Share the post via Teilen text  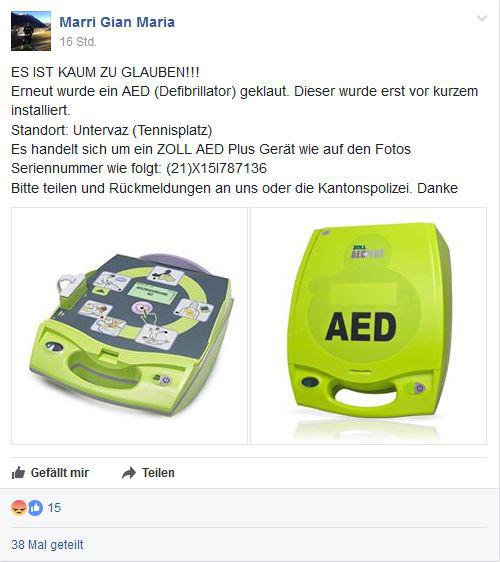pyautogui.click(x=158, y=472)
